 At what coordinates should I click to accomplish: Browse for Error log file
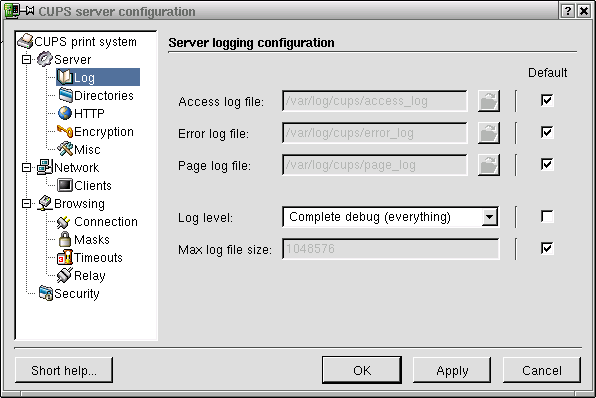[x=488, y=133]
